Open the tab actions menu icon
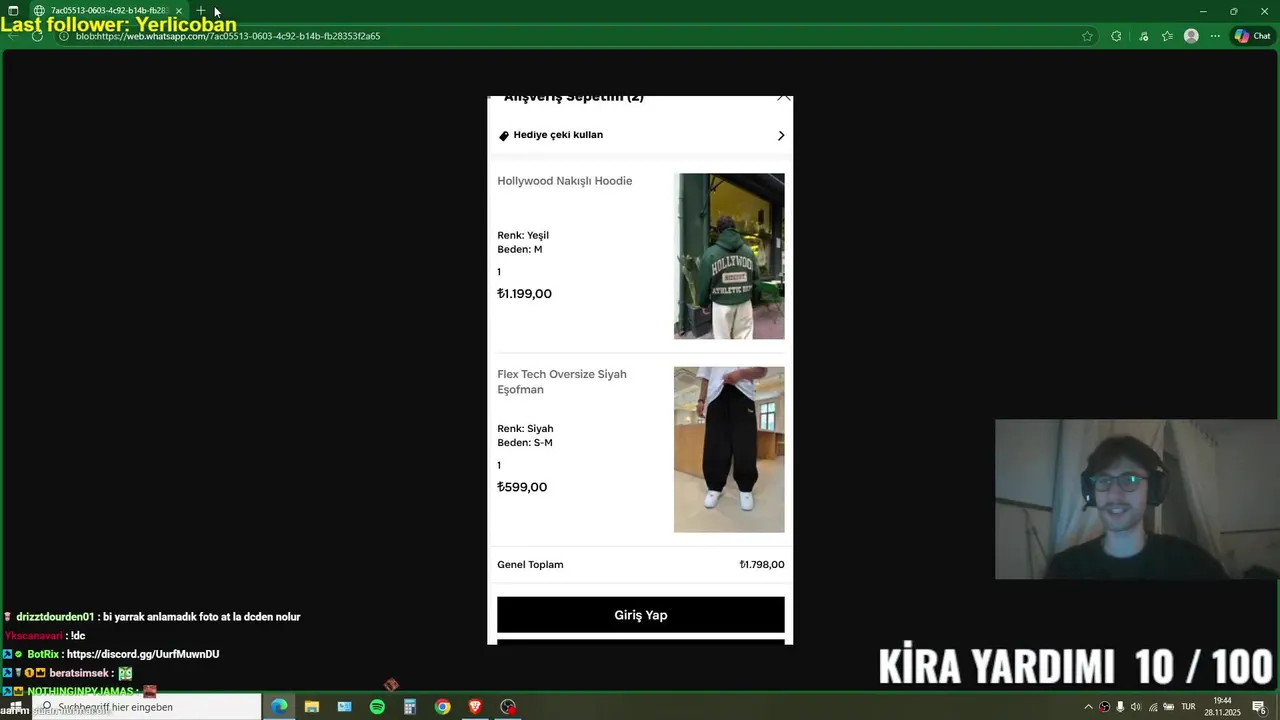 tap(13, 11)
